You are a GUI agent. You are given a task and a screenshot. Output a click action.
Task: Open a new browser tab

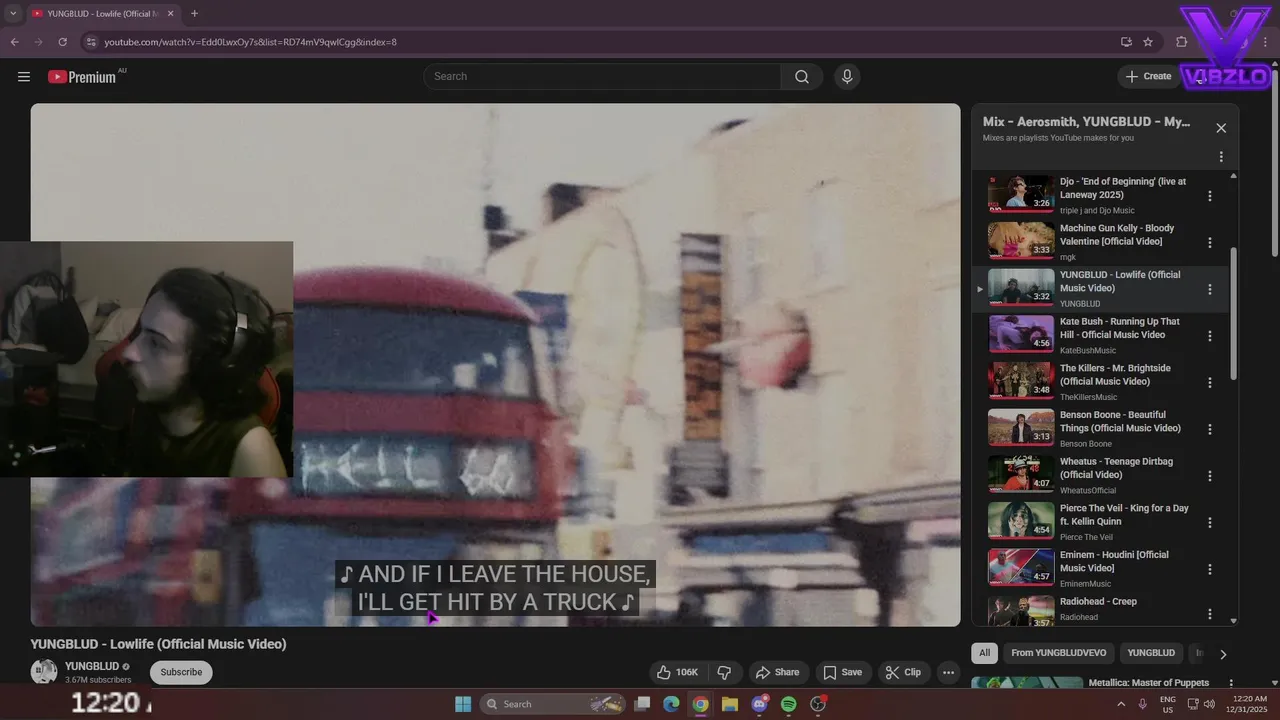coord(194,14)
